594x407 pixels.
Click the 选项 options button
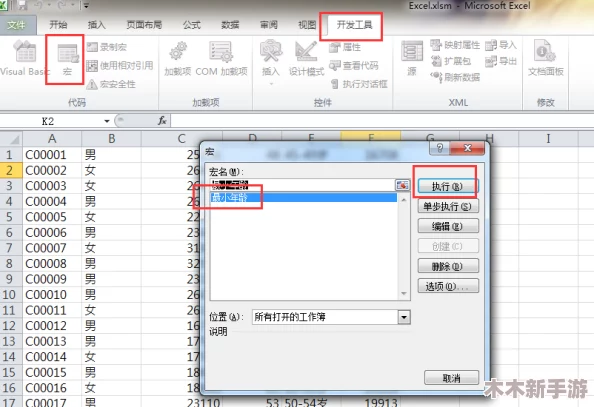448,286
